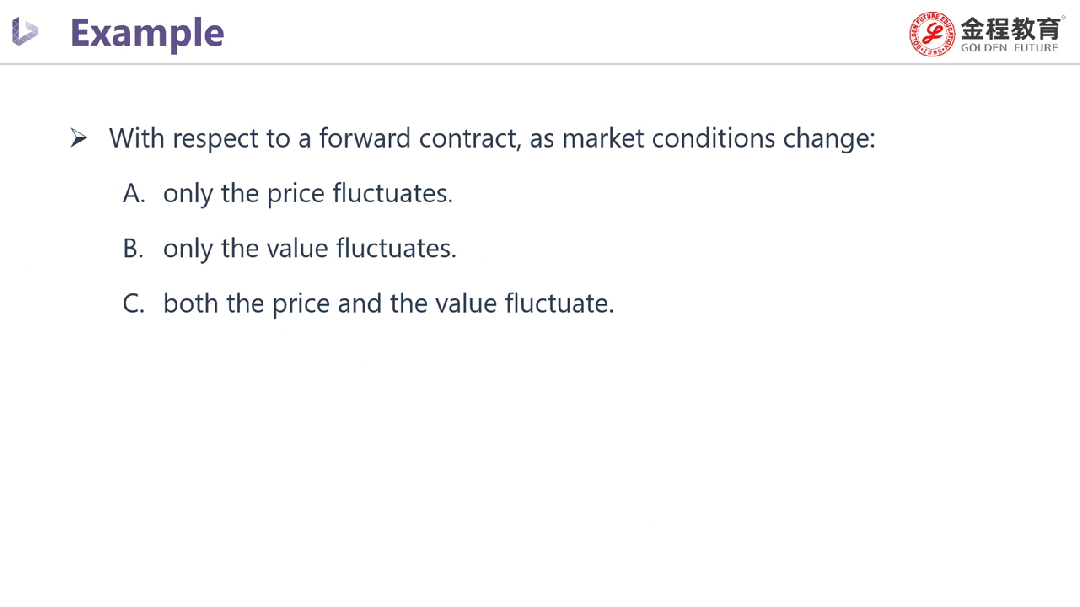Click the red circular Golden Future emblem

[x=932, y=34]
